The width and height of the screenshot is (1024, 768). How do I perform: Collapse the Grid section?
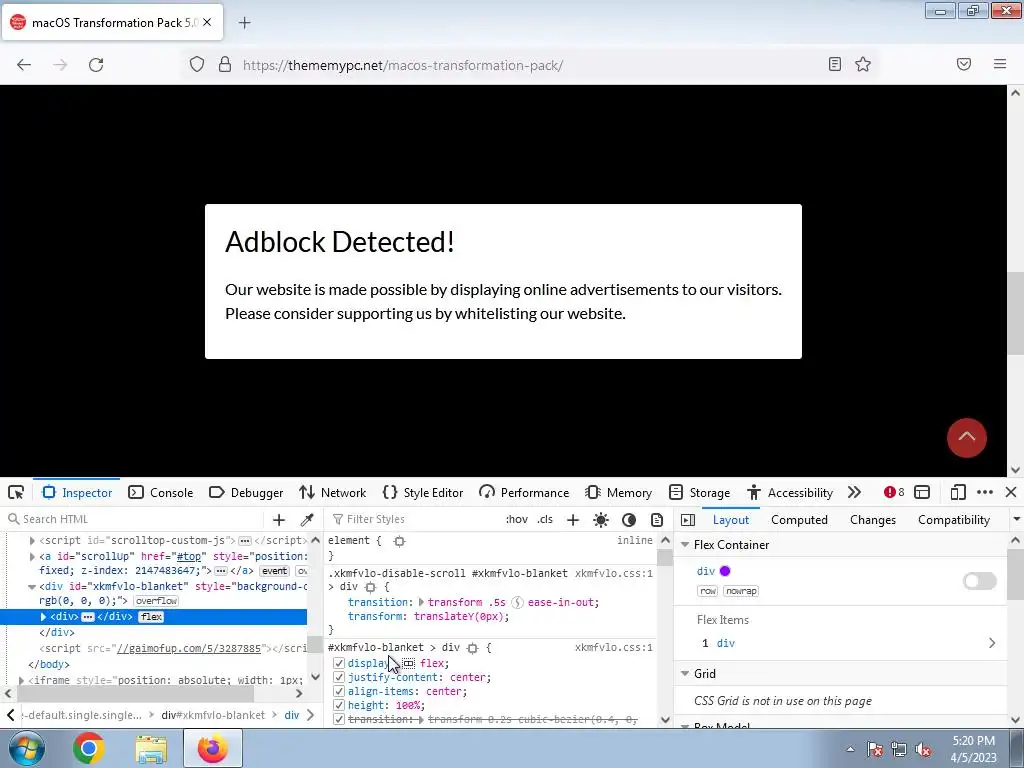point(685,673)
